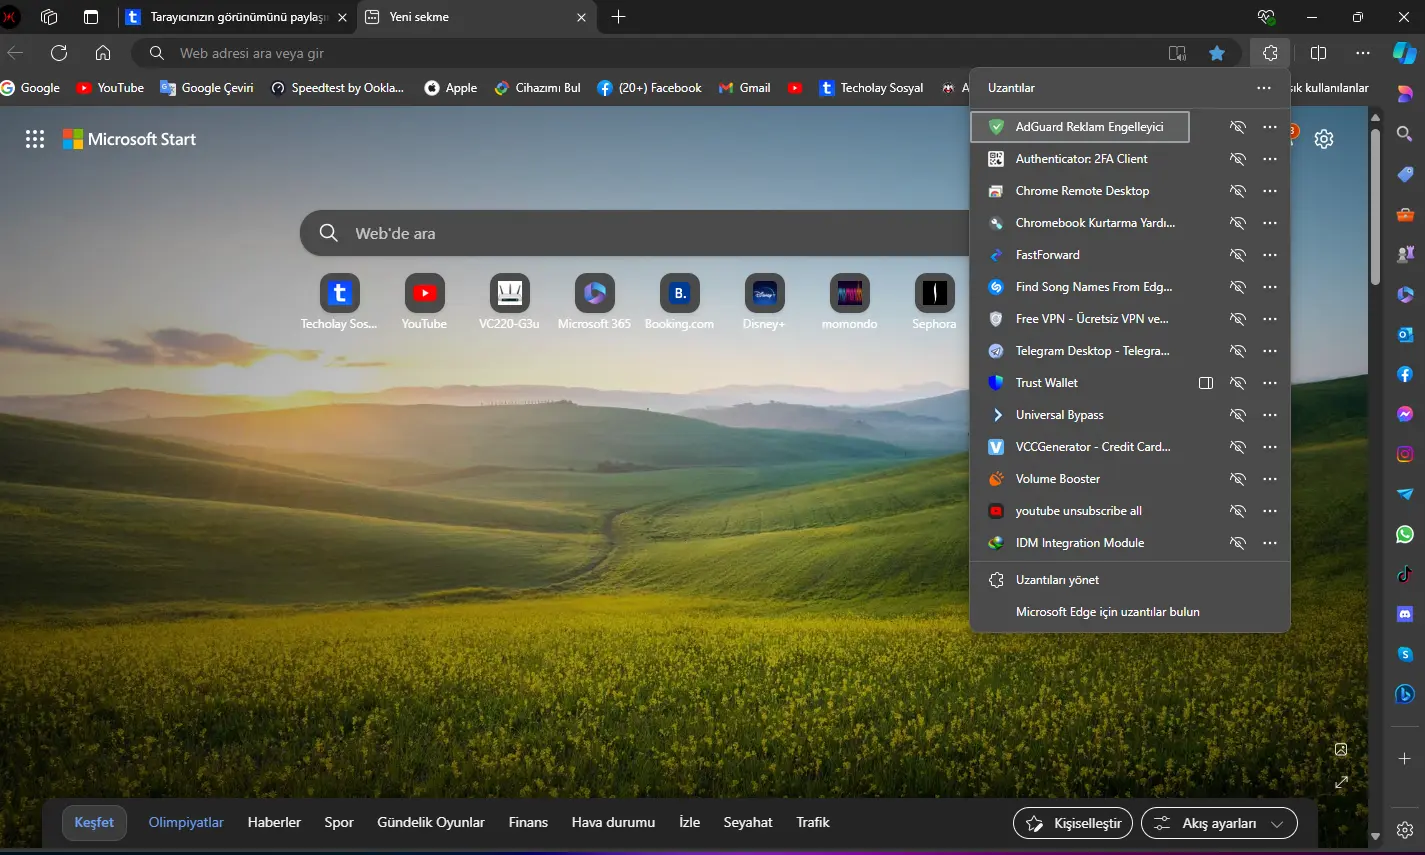Open Trust Wallet side panel icon
Image resolution: width=1425 pixels, height=855 pixels.
pos(1206,383)
